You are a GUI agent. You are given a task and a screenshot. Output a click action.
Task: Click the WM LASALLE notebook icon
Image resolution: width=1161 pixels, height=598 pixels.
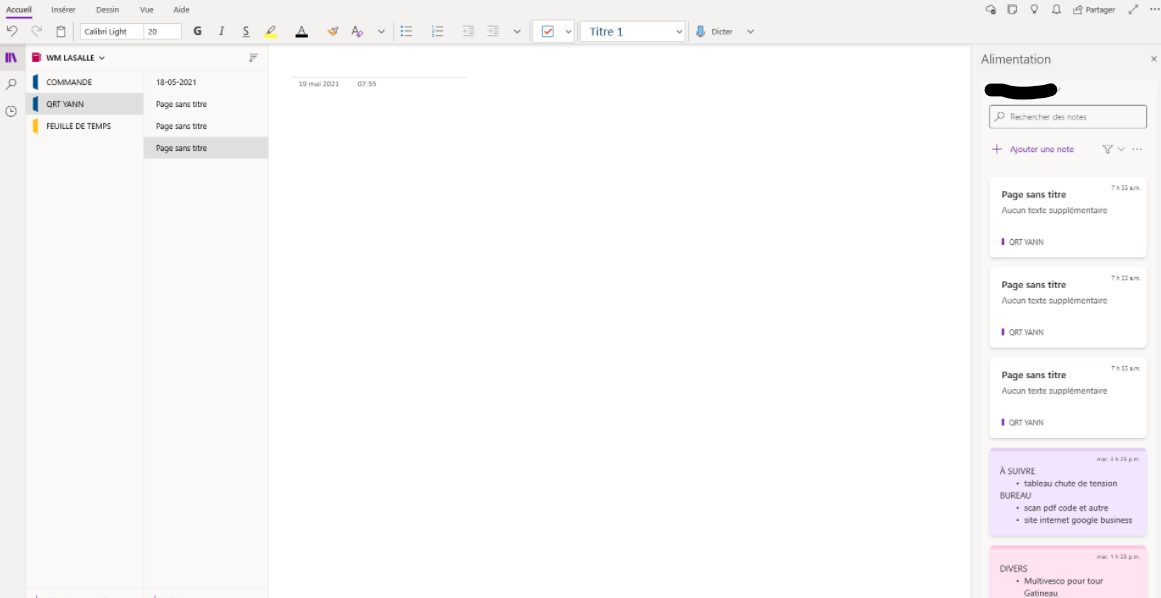click(x=36, y=58)
